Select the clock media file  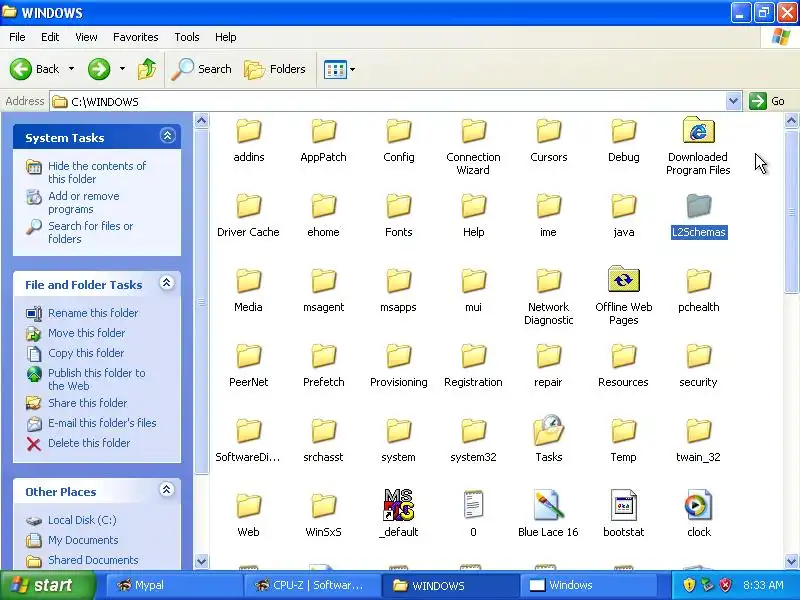(698, 513)
